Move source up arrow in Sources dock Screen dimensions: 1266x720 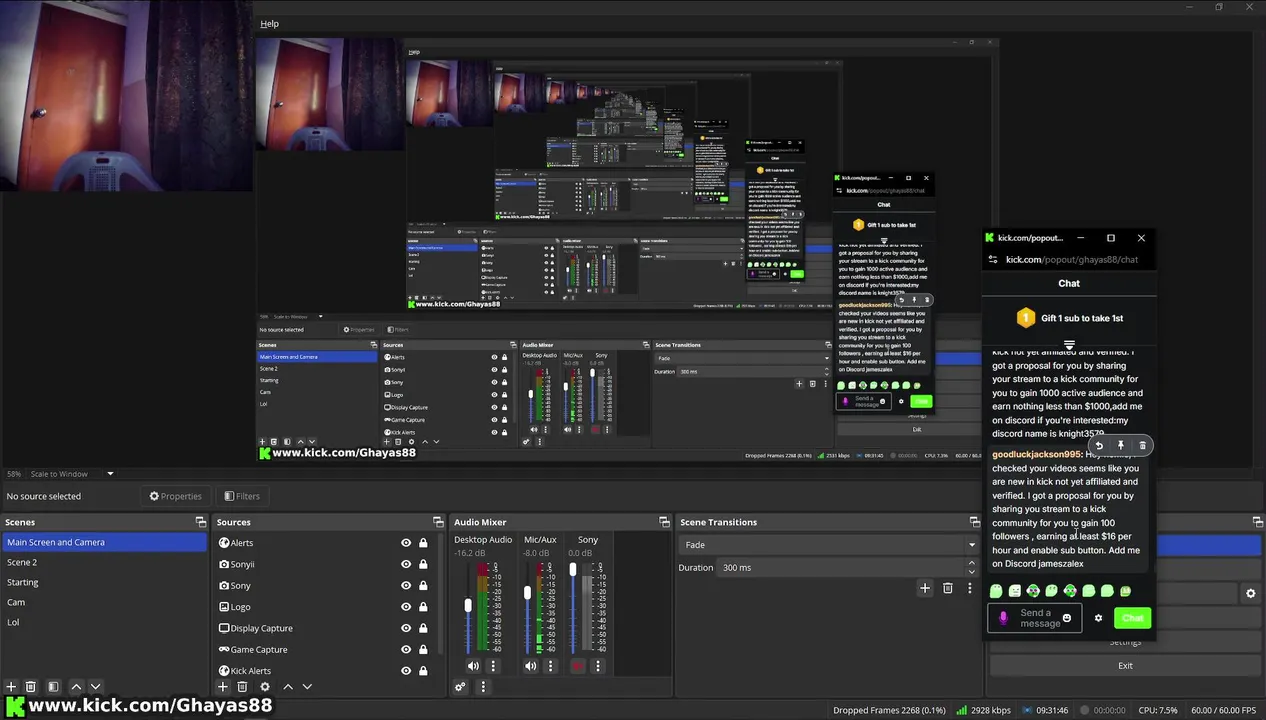(288, 687)
